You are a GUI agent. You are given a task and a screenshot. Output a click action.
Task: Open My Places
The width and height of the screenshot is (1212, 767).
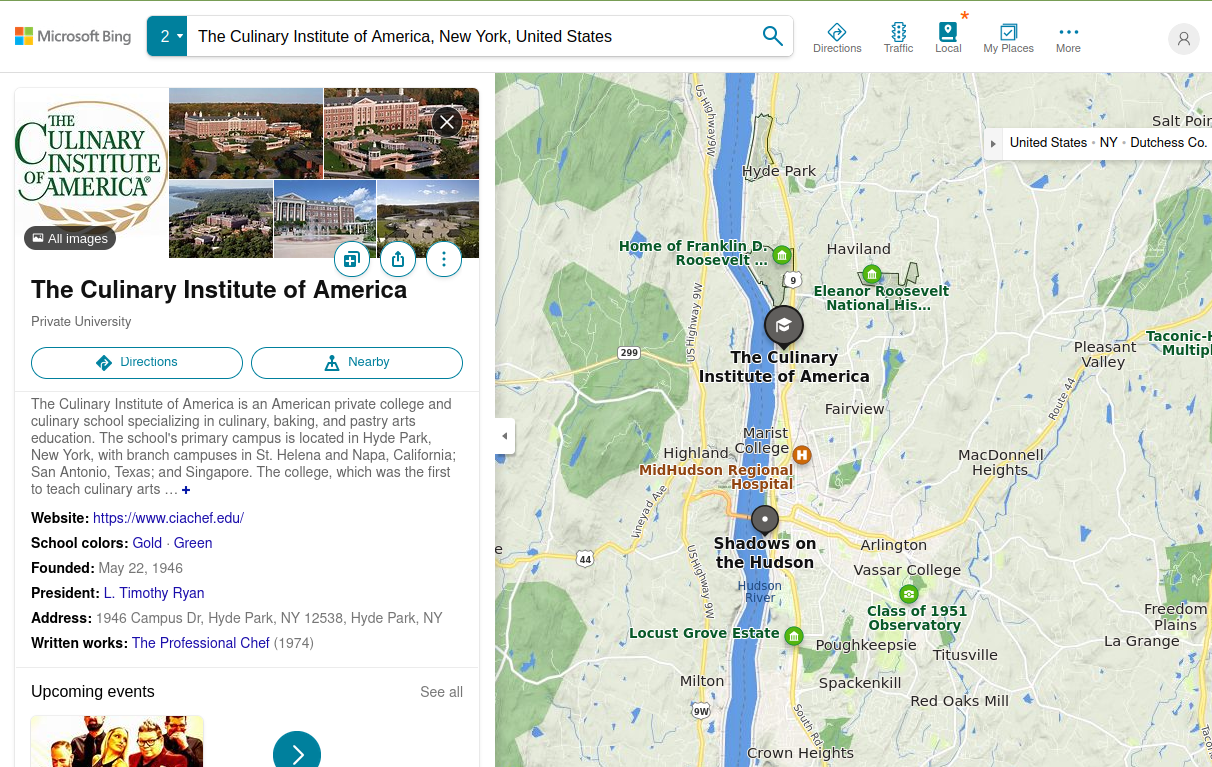click(x=1008, y=38)
